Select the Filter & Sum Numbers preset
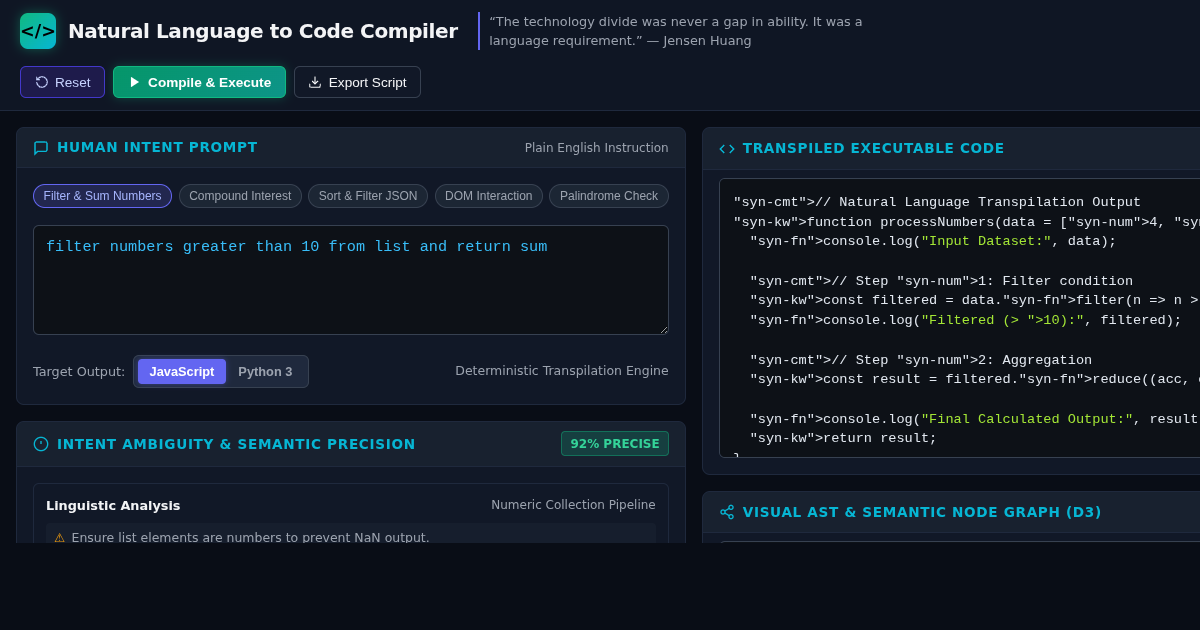The height and width of the screenshot is (630, 1200). click(x=102, y=196)
